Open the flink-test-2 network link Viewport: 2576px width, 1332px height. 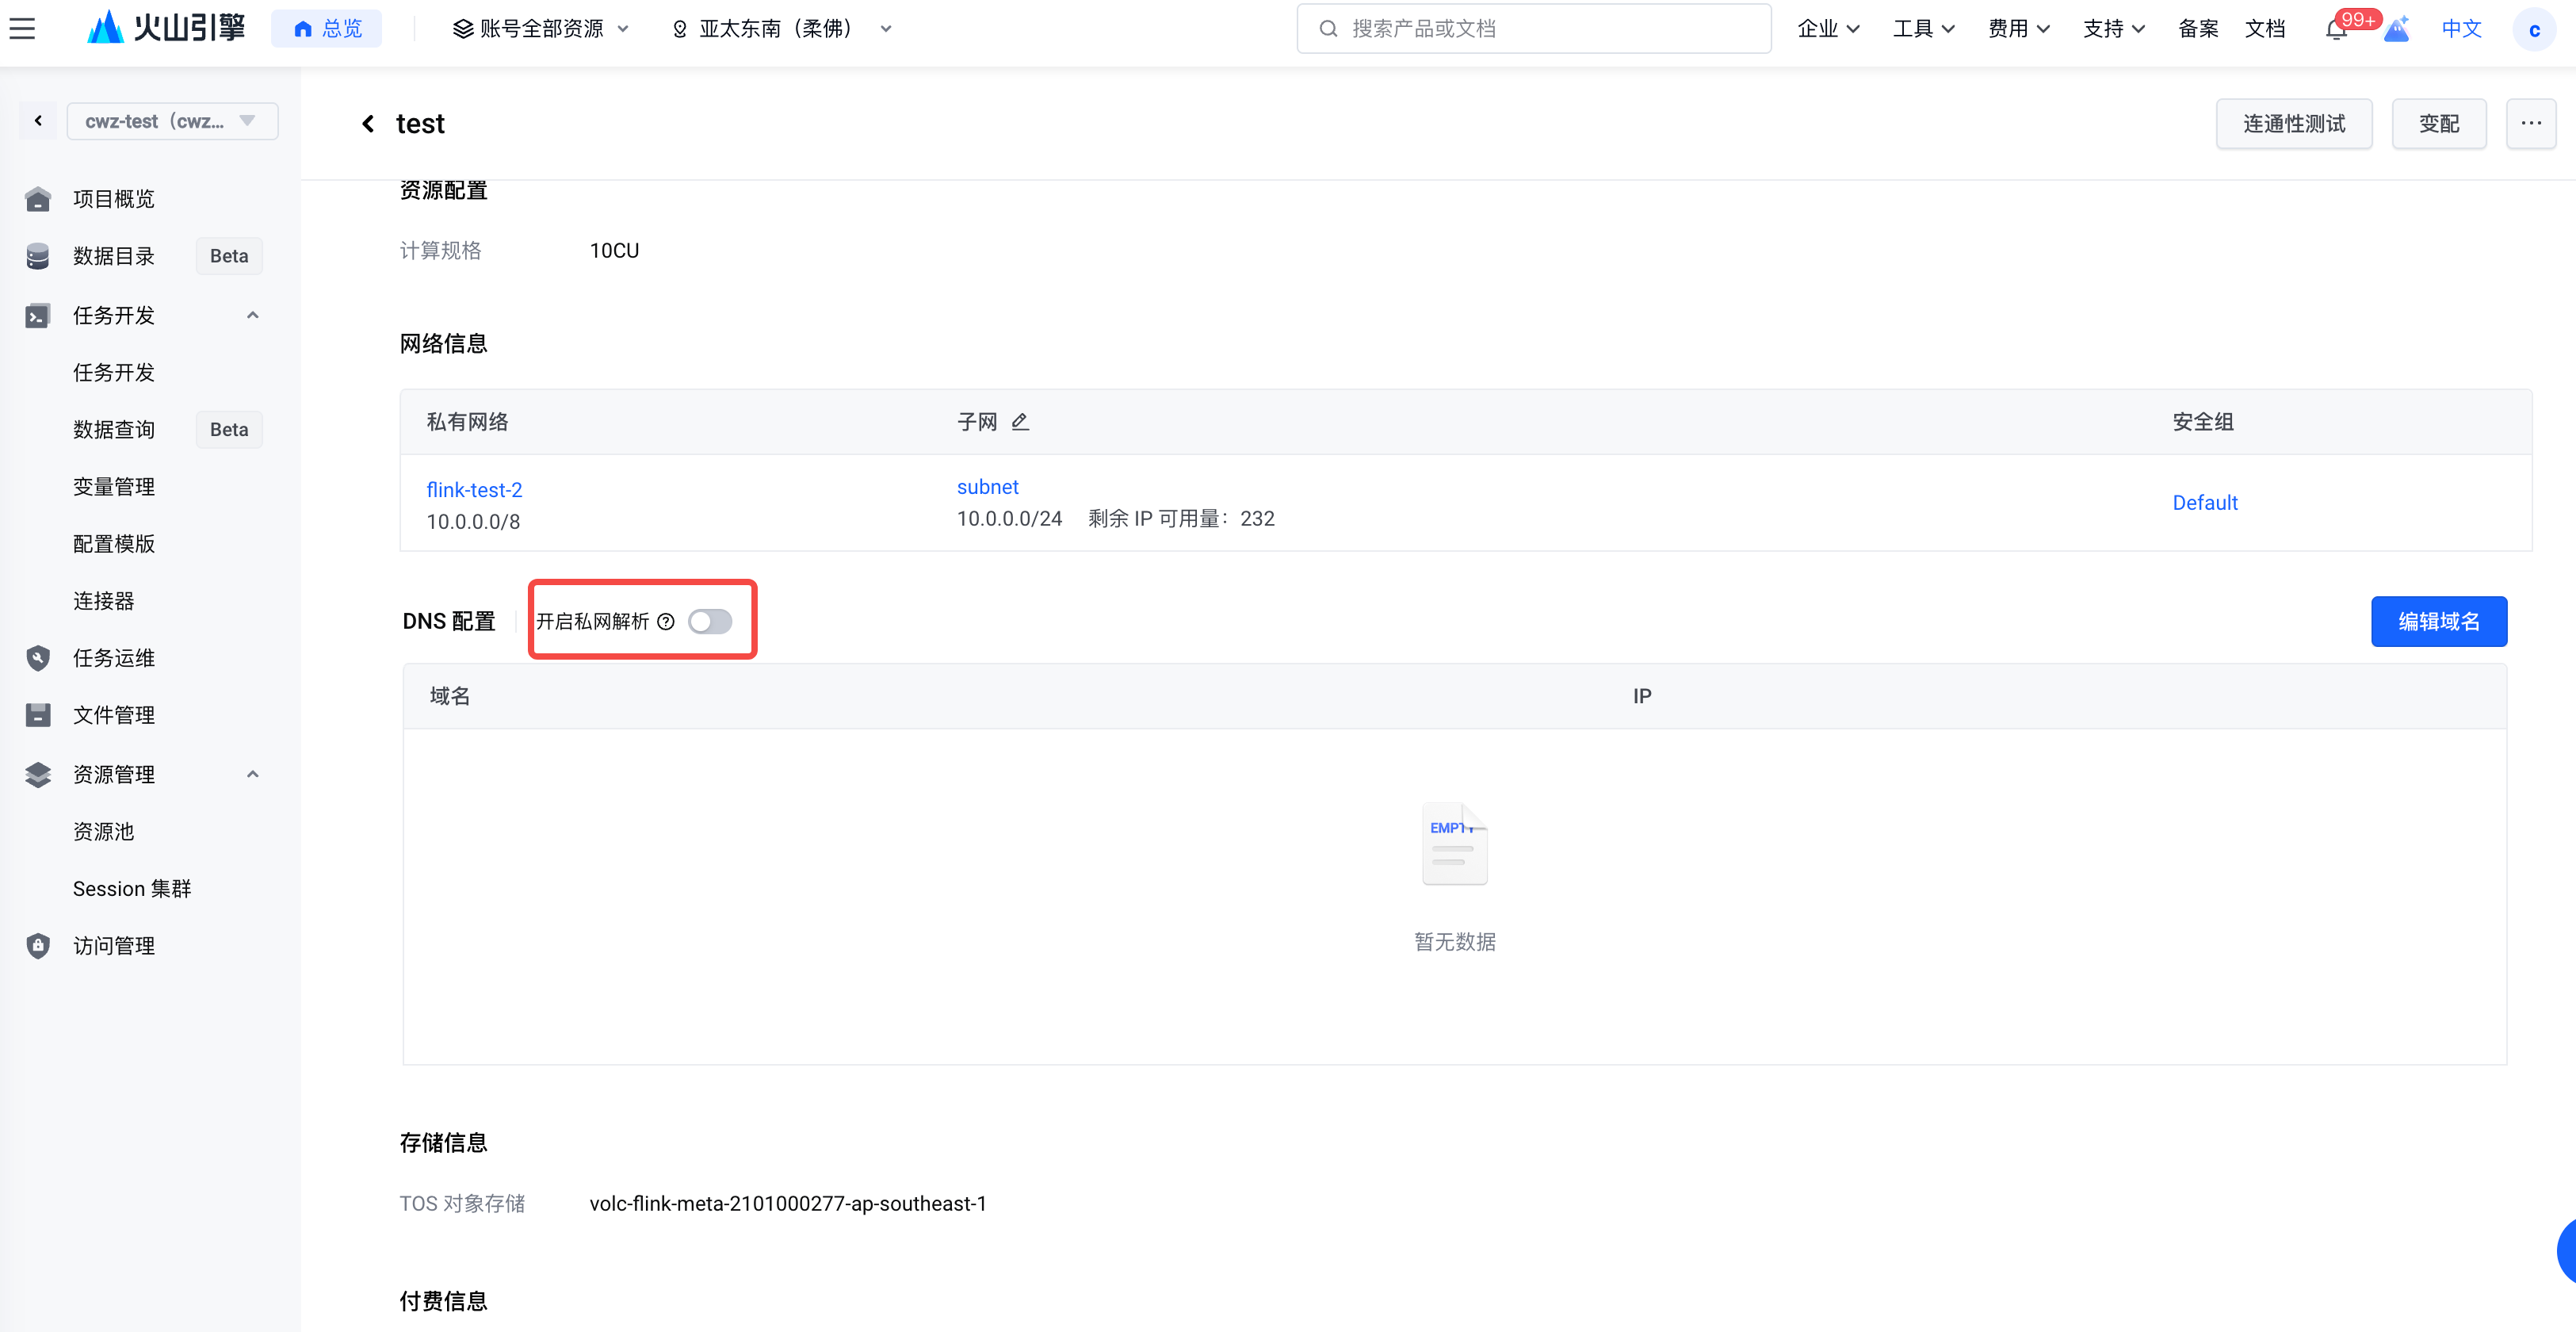pos(474,490)
